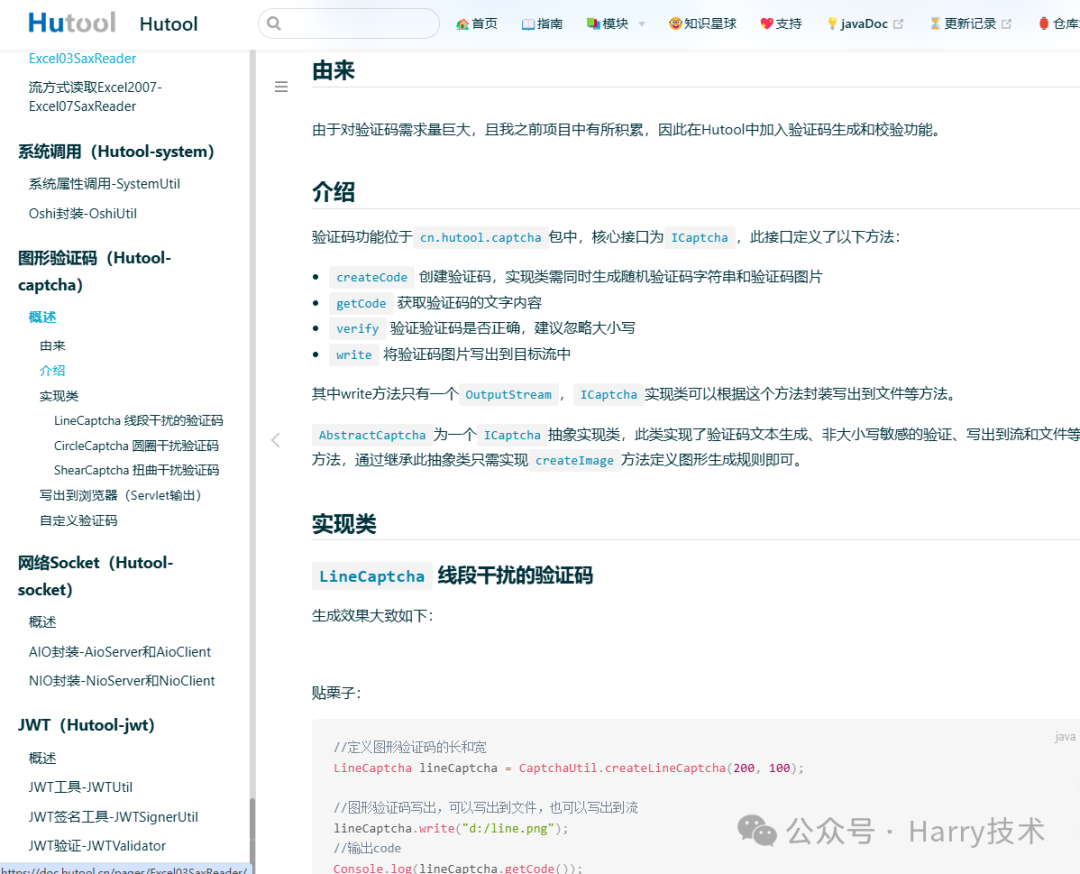The height and width of the screenshot is (874, 1080).
Task: Click the createCode inline code
Action: click(372, 278)
